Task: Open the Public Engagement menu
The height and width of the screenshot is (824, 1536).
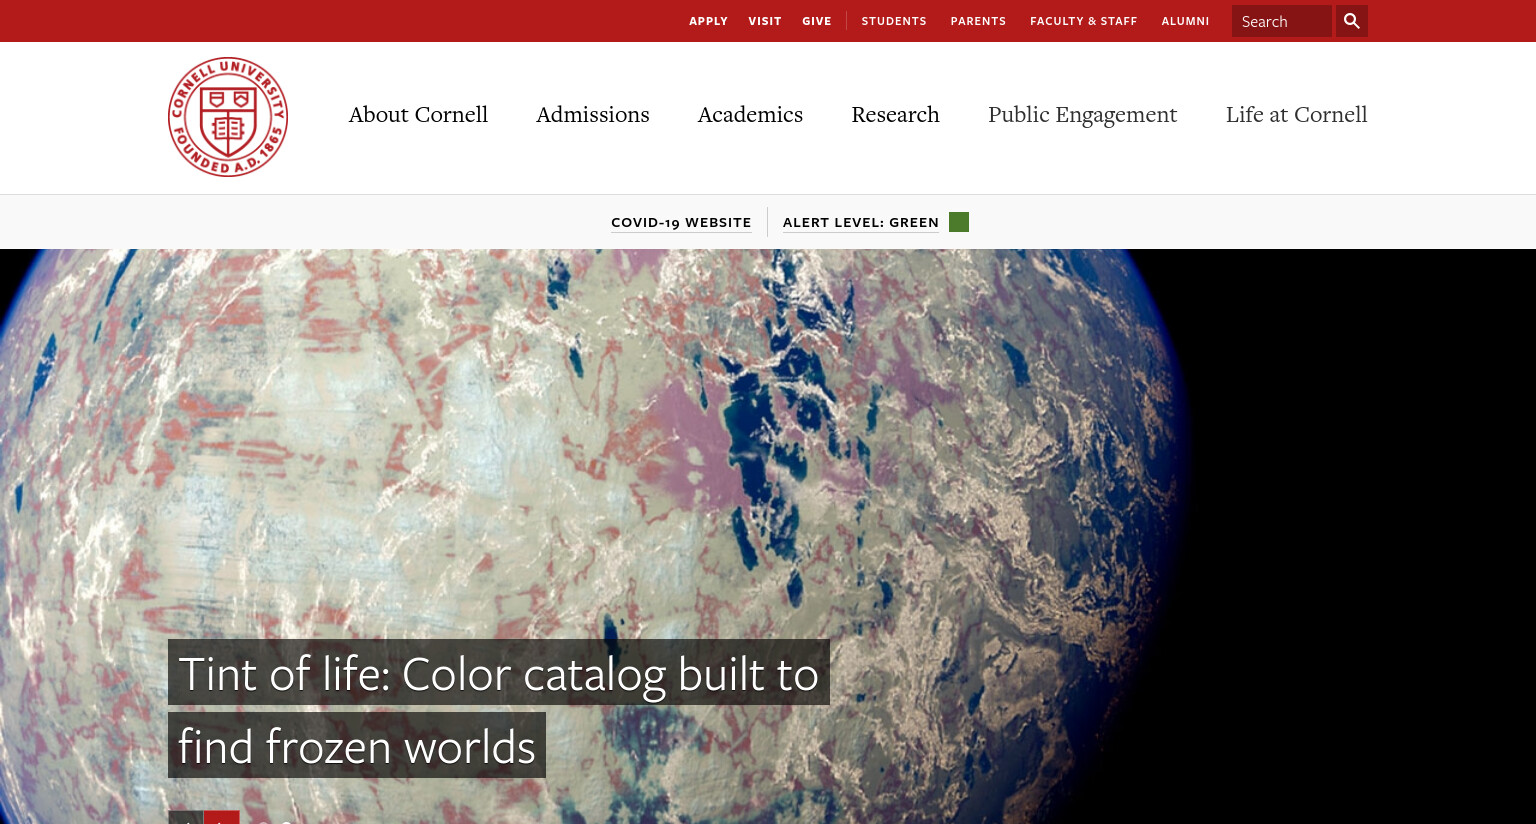Action: tap(1083, 116)
